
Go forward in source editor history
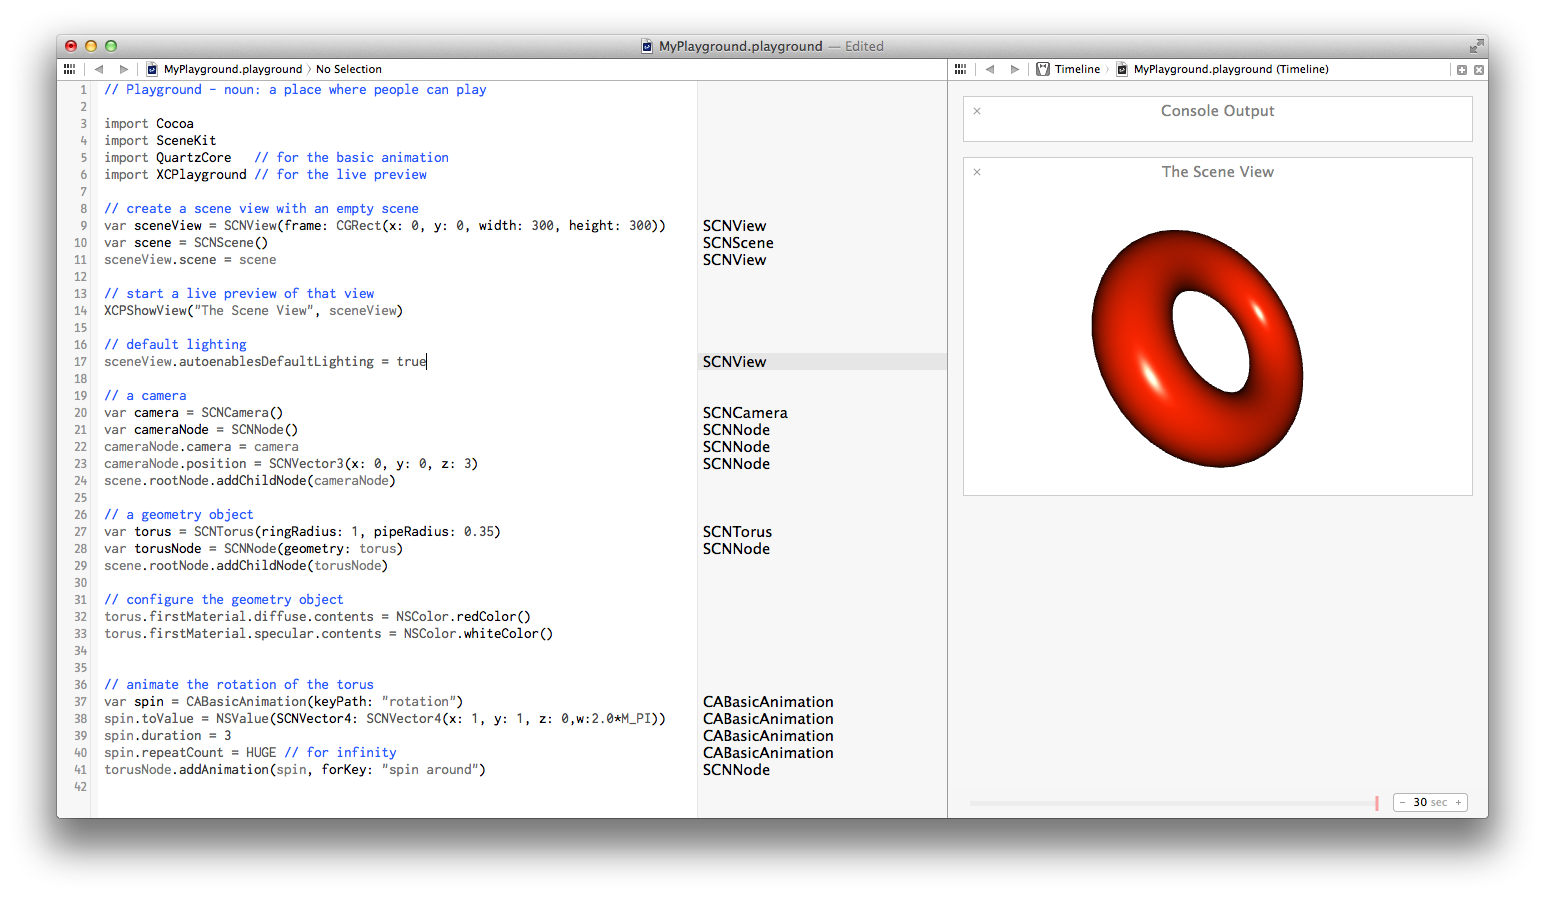point(124,69)
